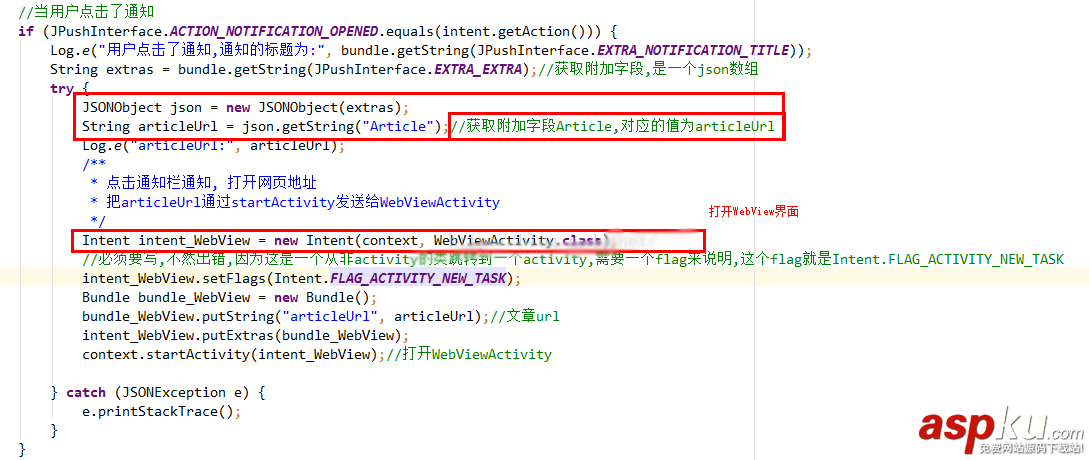1089x460 pixels.
Task: Click the 'try' keyword
Action: click(x=61, y=88)
